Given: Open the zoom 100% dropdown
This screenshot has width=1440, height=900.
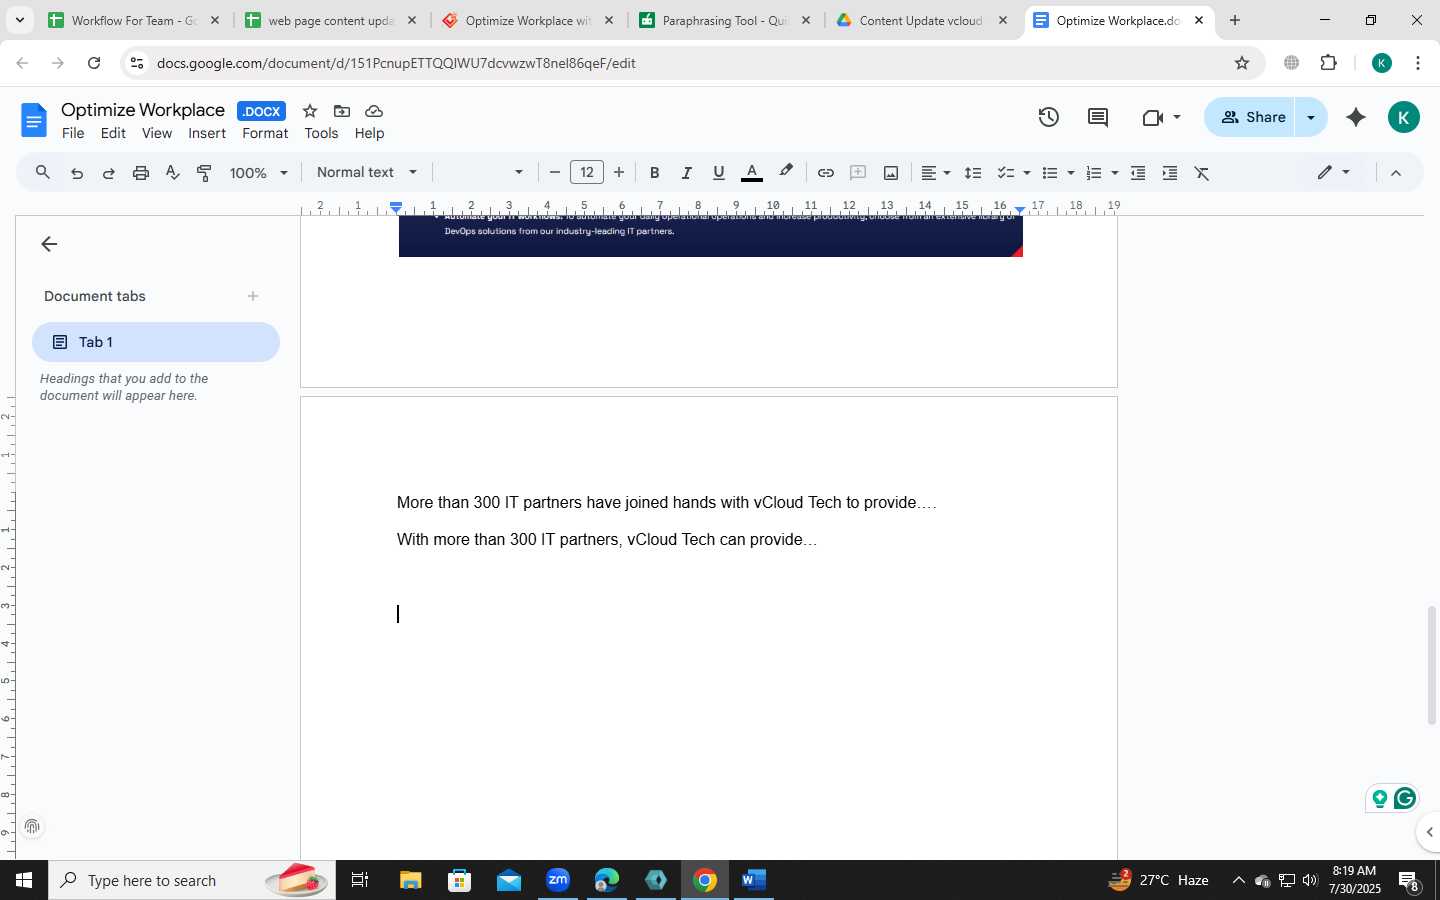Looking at the screenshot, I should point(259,173).
